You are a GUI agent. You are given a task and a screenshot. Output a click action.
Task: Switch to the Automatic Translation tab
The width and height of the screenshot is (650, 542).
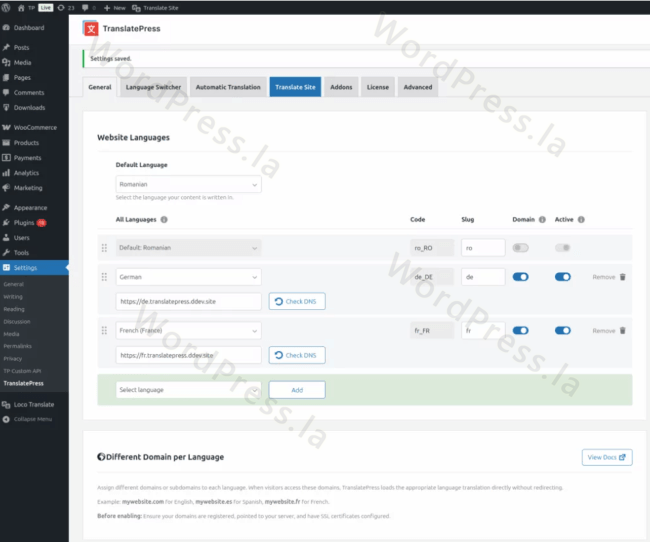[x=227, y=87]
